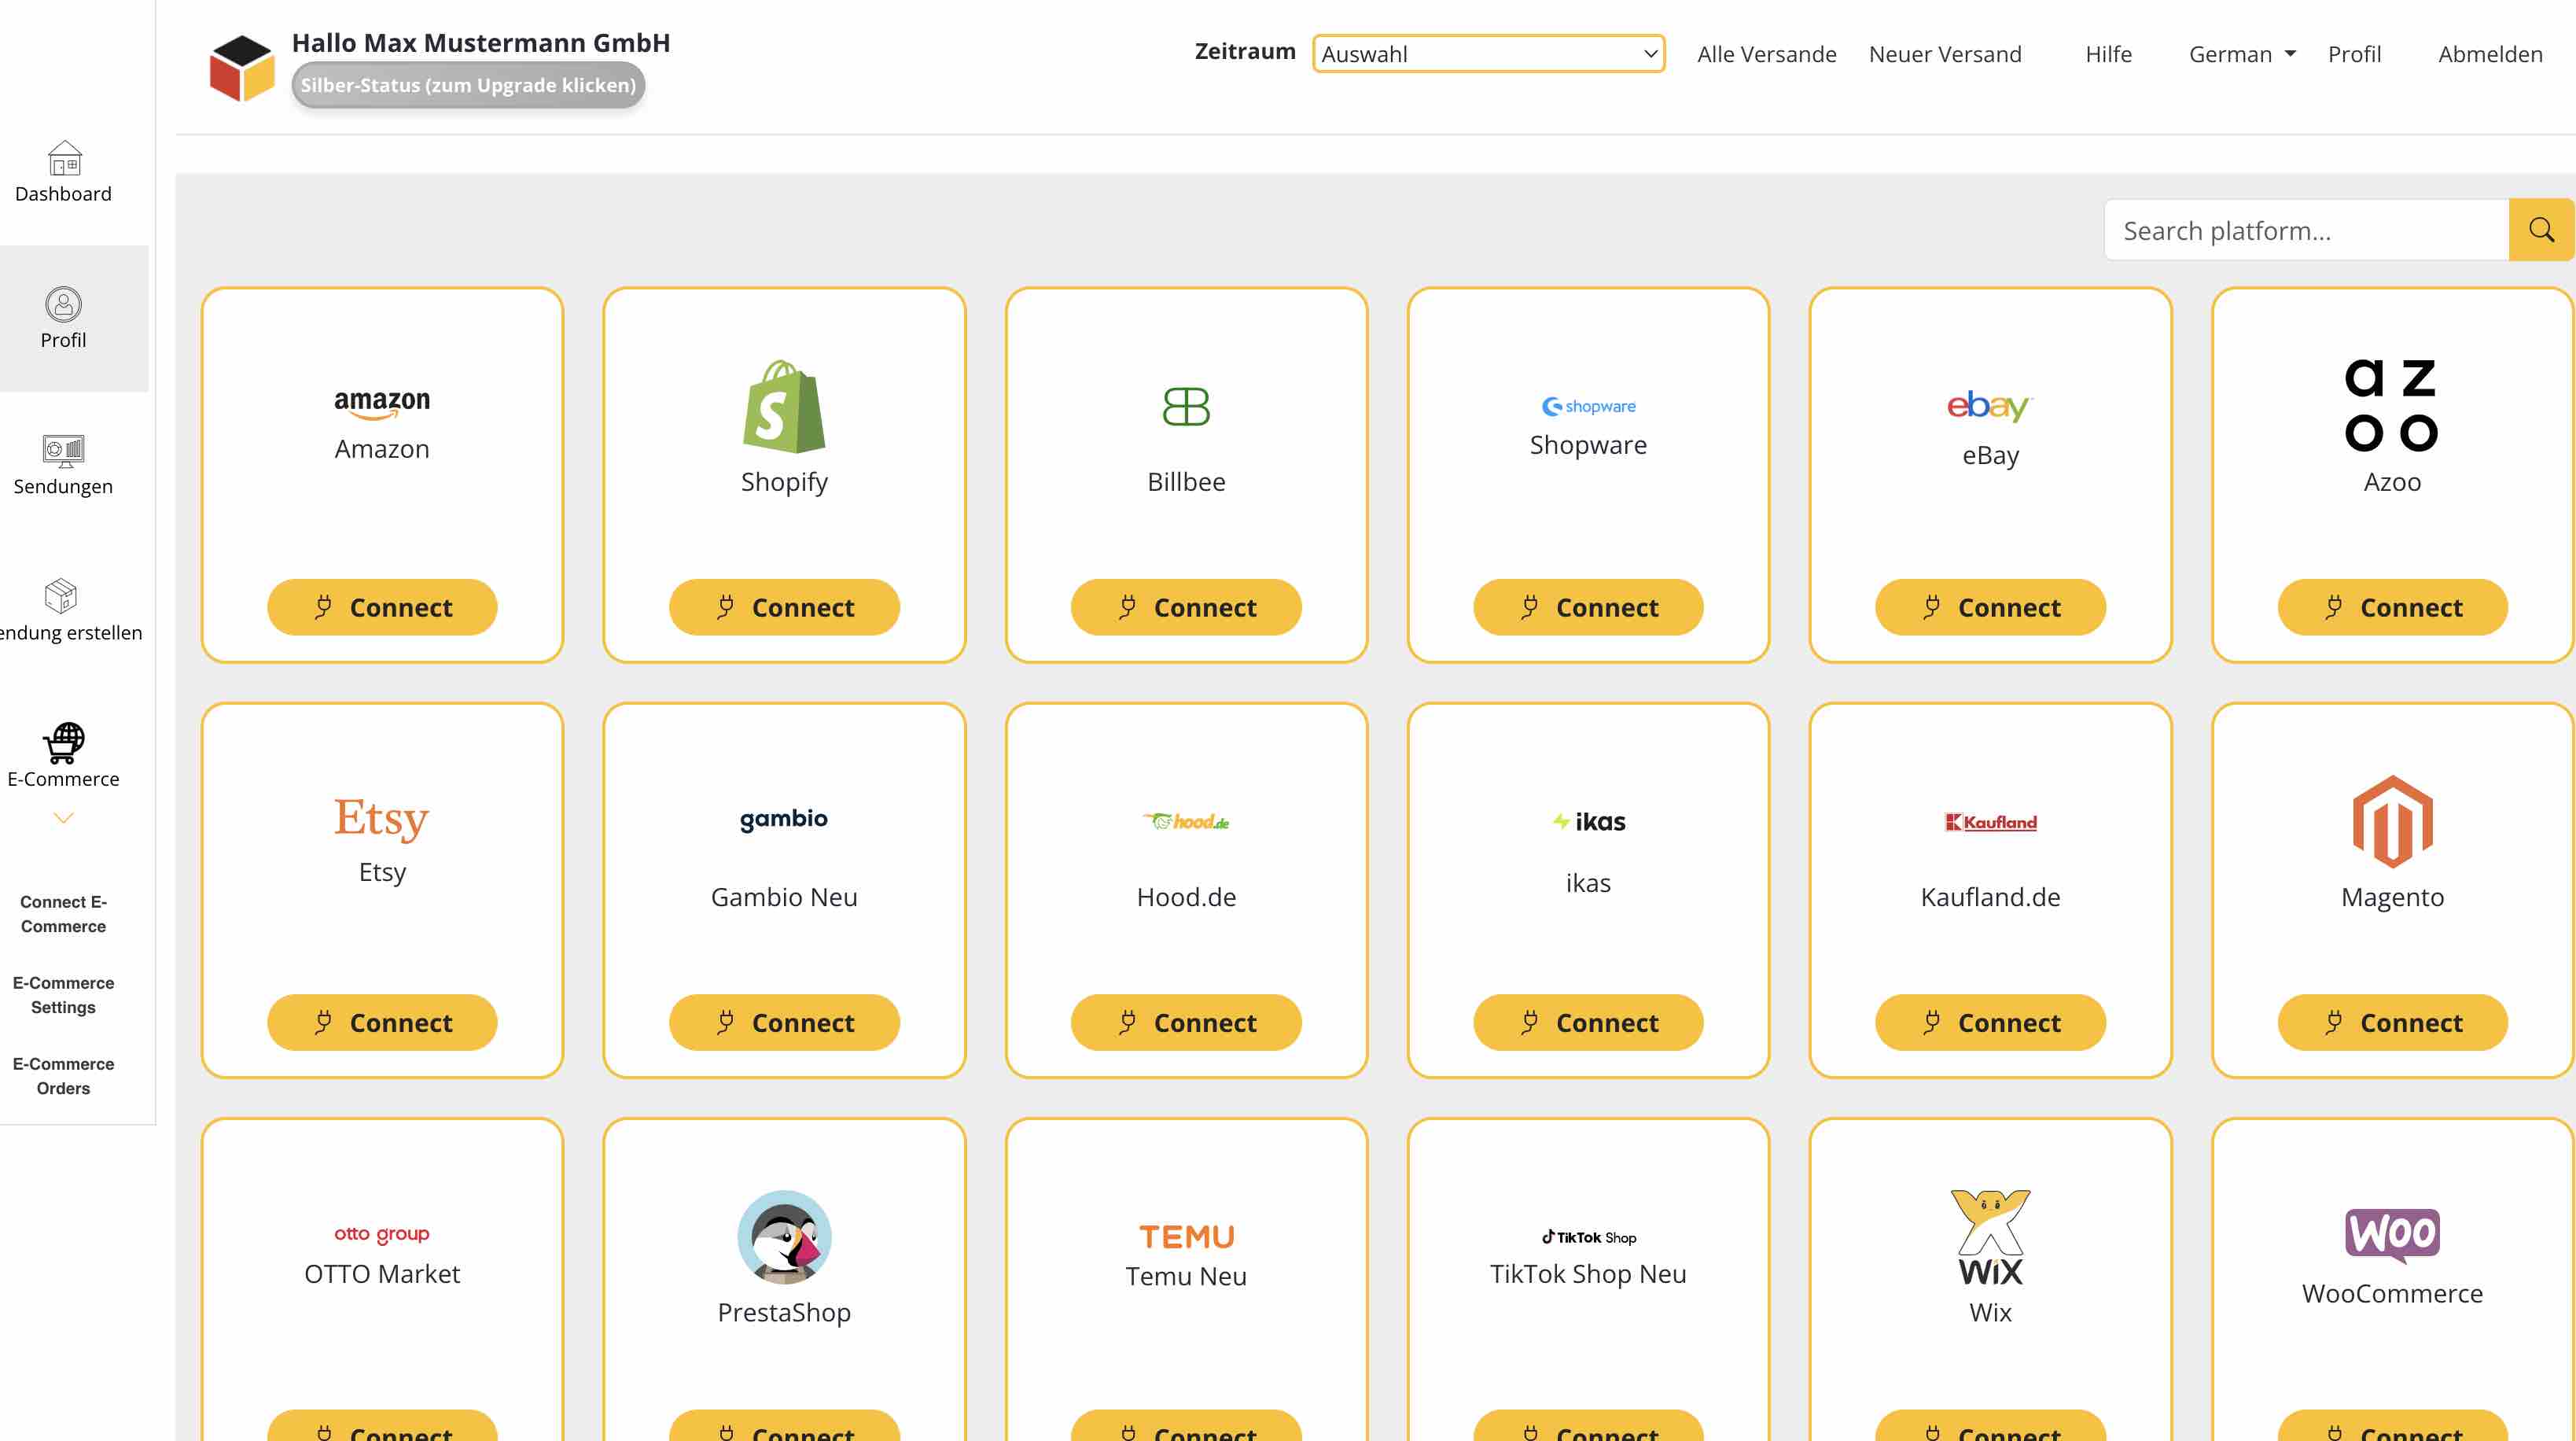Screen dimensions: 2576x1441
Task: Connect the Etsy platform
Action: tap(382, 1022)
